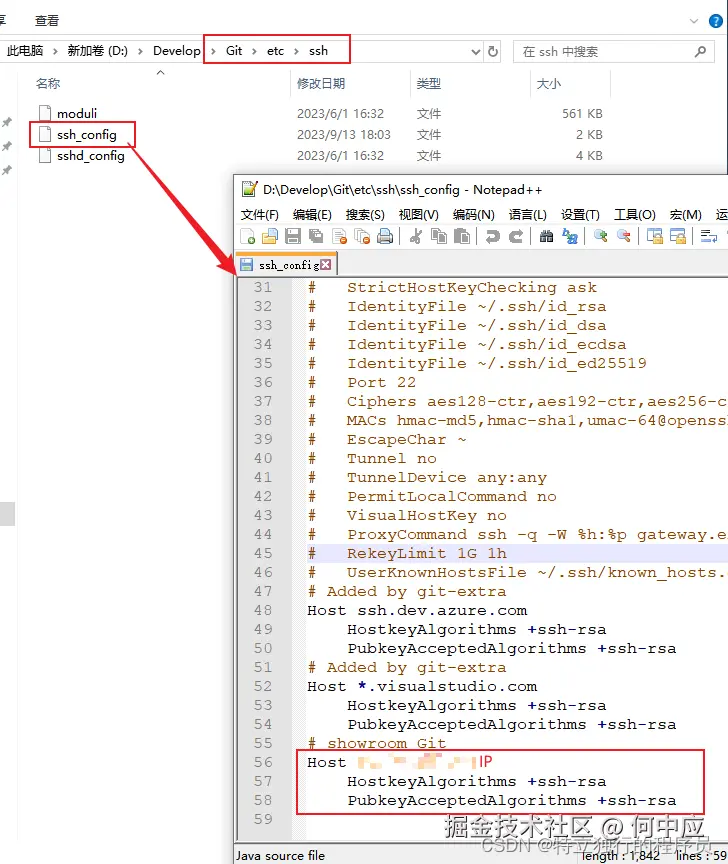
Task: Click the line Host ssh.dev.azure.com
Action: [x=417, y=611]
